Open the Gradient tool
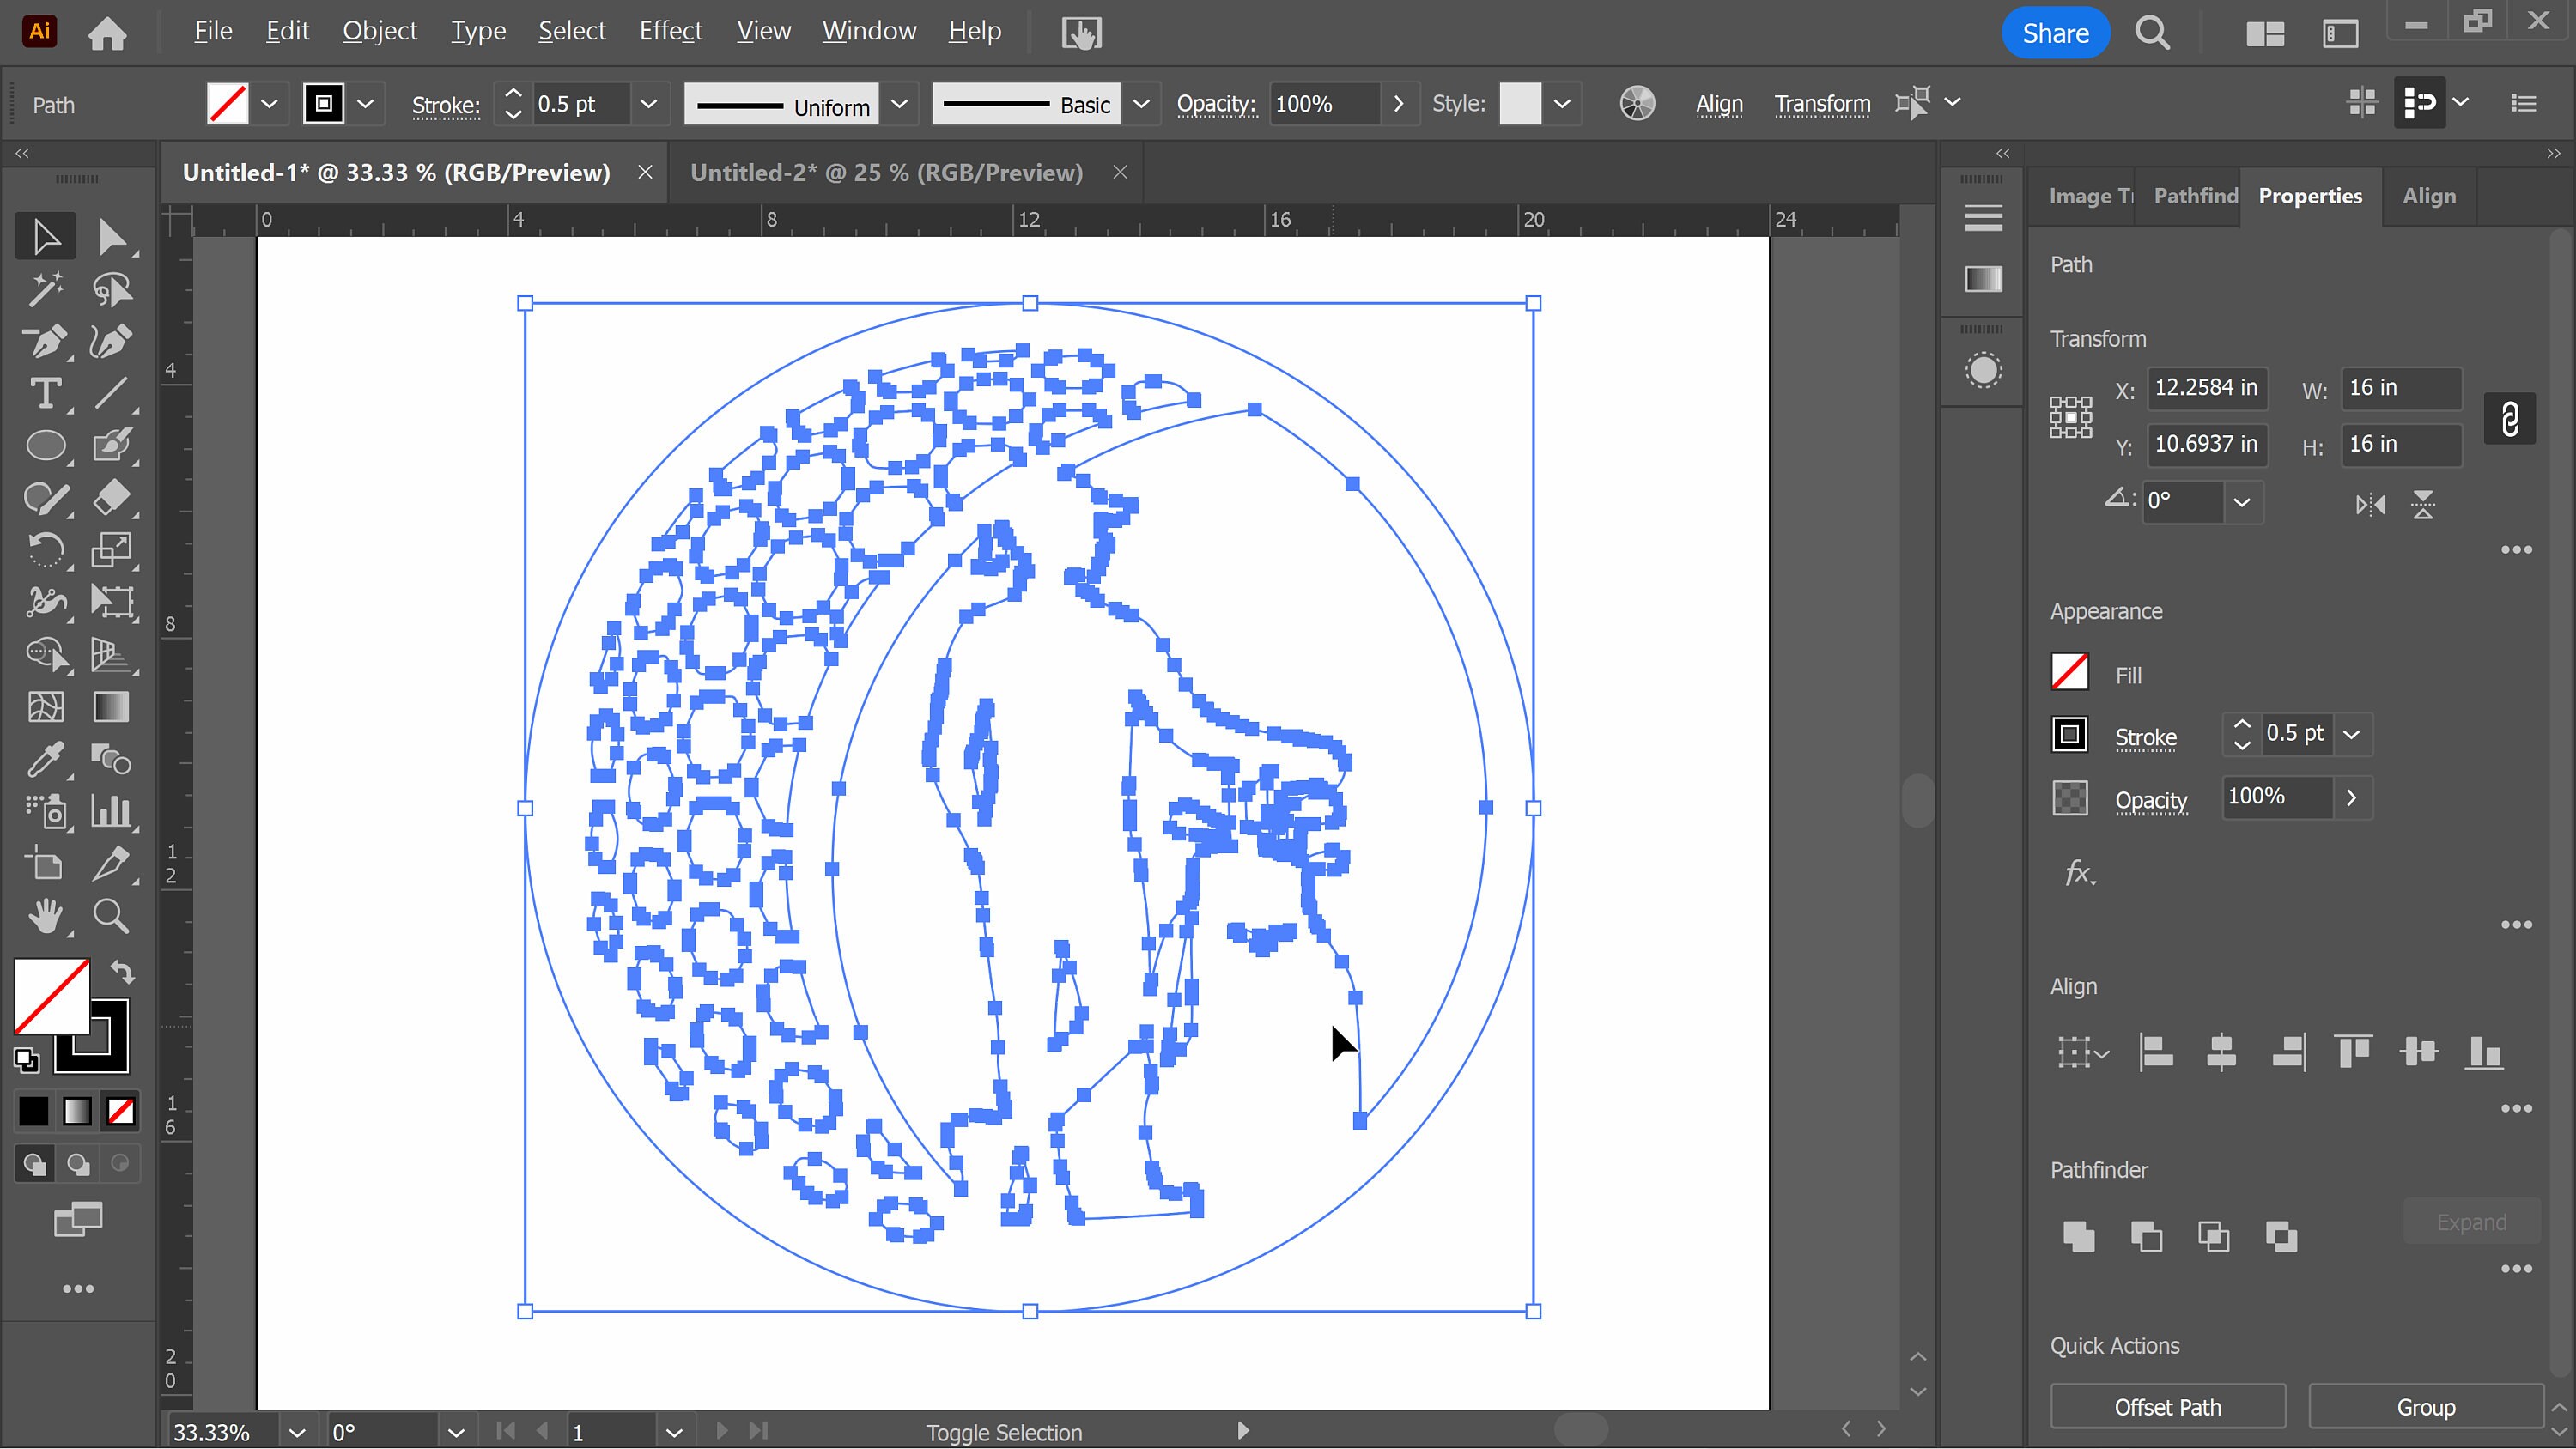Screen dimensions: 2576x1449 [110, 707]
